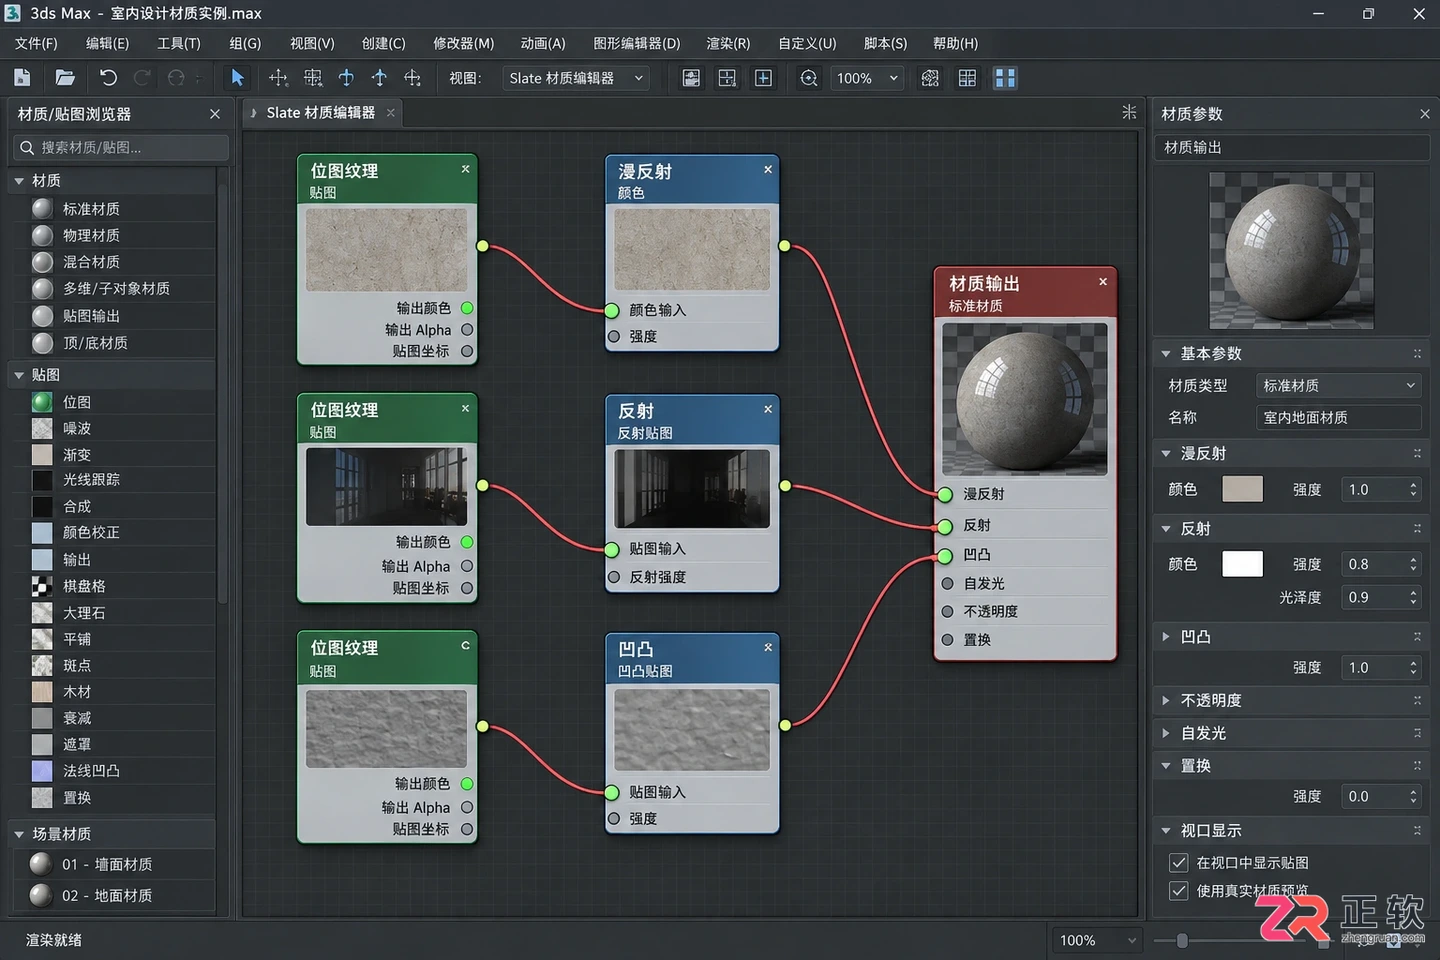Open the 渲染(R) menu
Viewport: 1440px width, 960px height.
click(728, 43)
